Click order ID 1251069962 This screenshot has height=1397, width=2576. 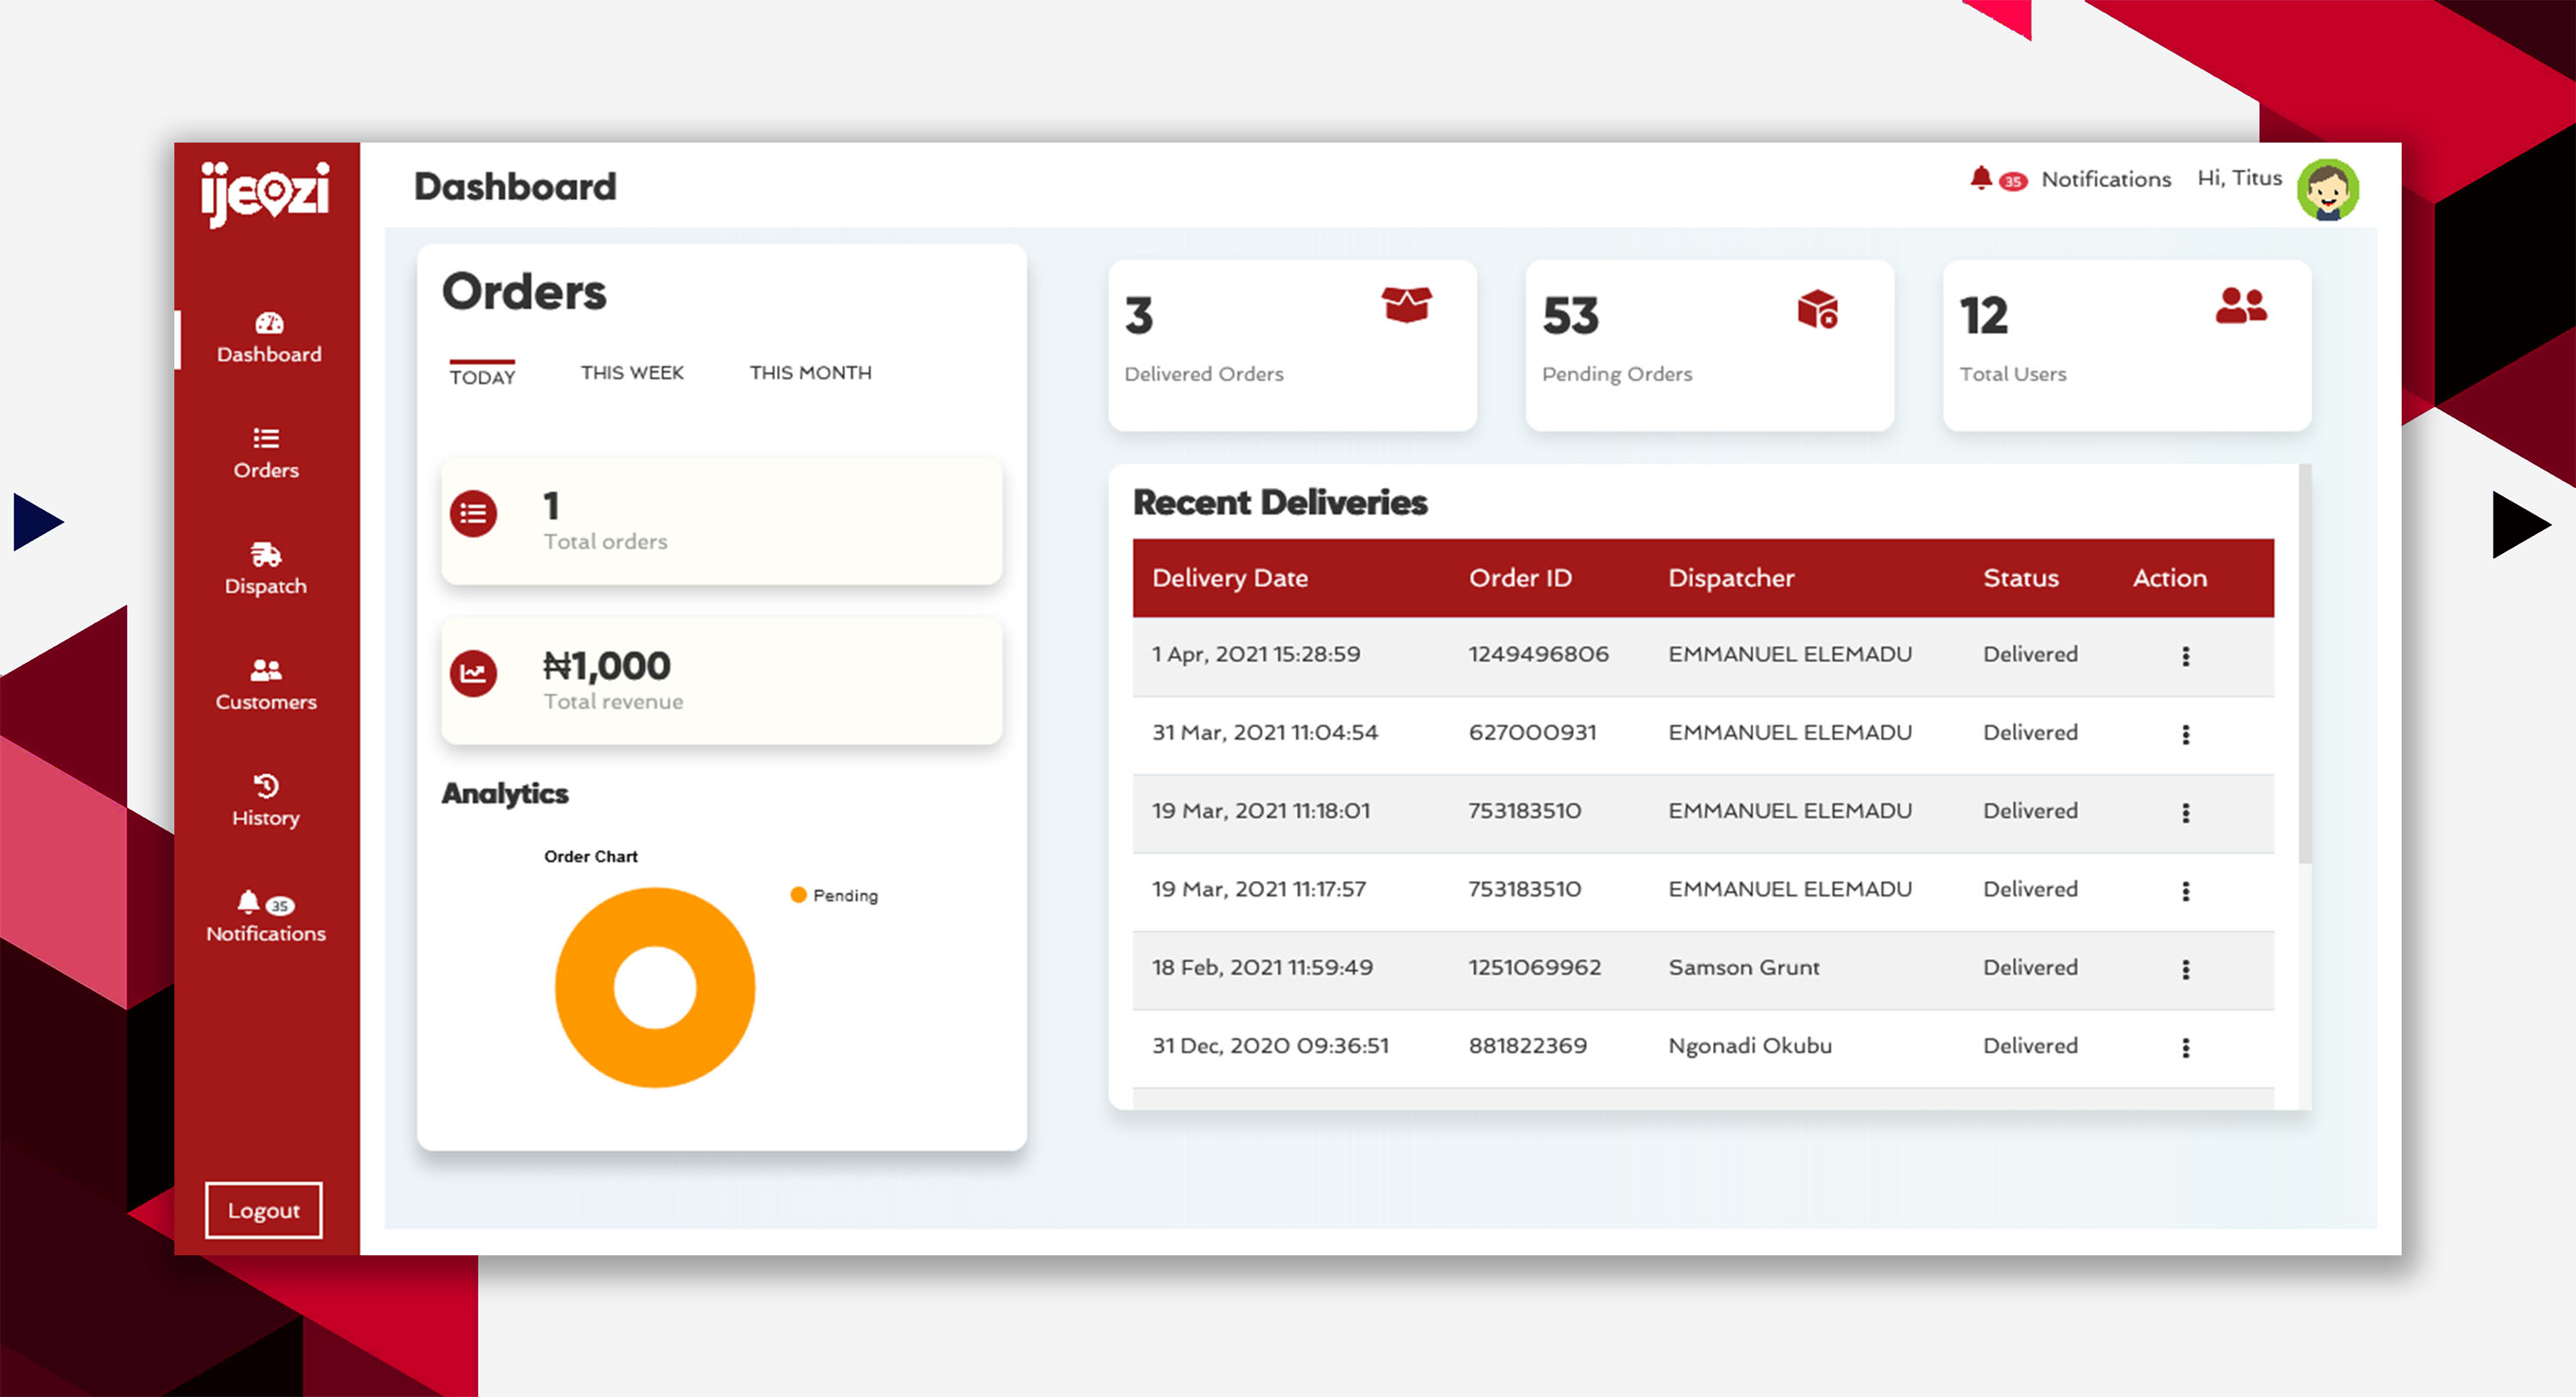[1535, 967]
